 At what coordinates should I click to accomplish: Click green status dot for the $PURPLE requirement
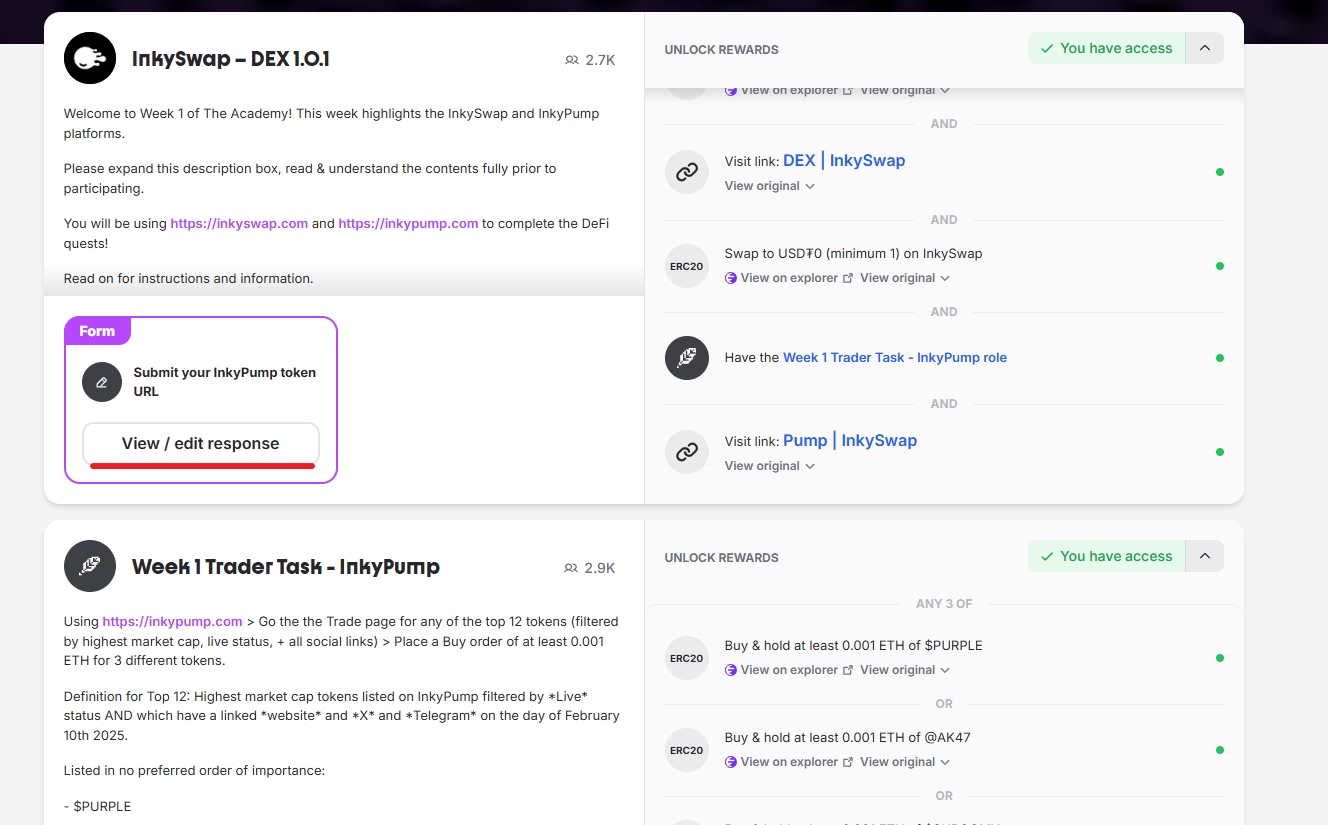tap(1219, 658)
